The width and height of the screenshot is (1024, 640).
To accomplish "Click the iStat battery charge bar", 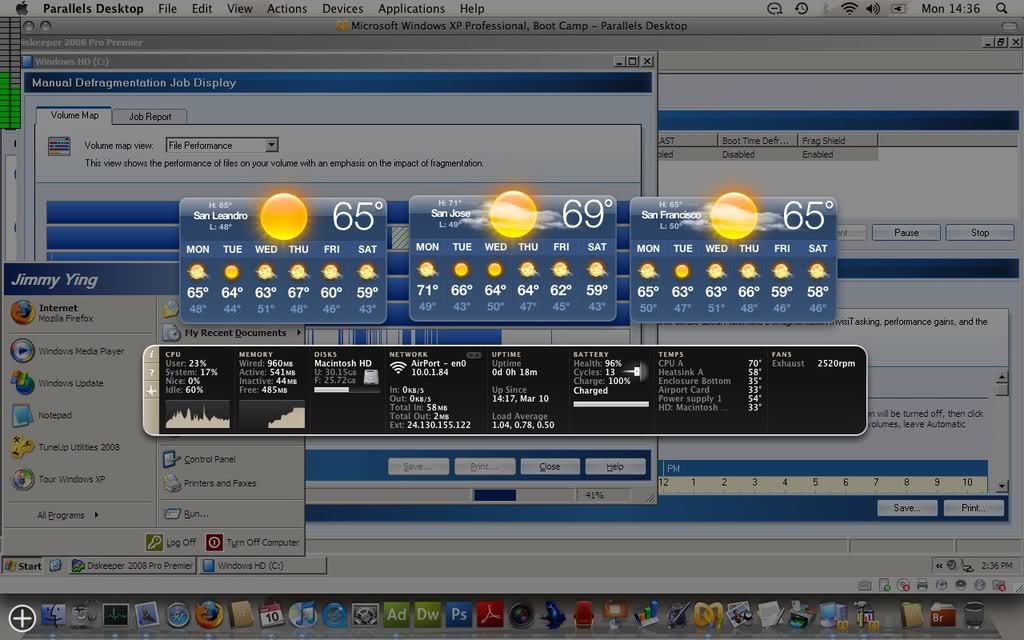I will click(x=611, y=404).
